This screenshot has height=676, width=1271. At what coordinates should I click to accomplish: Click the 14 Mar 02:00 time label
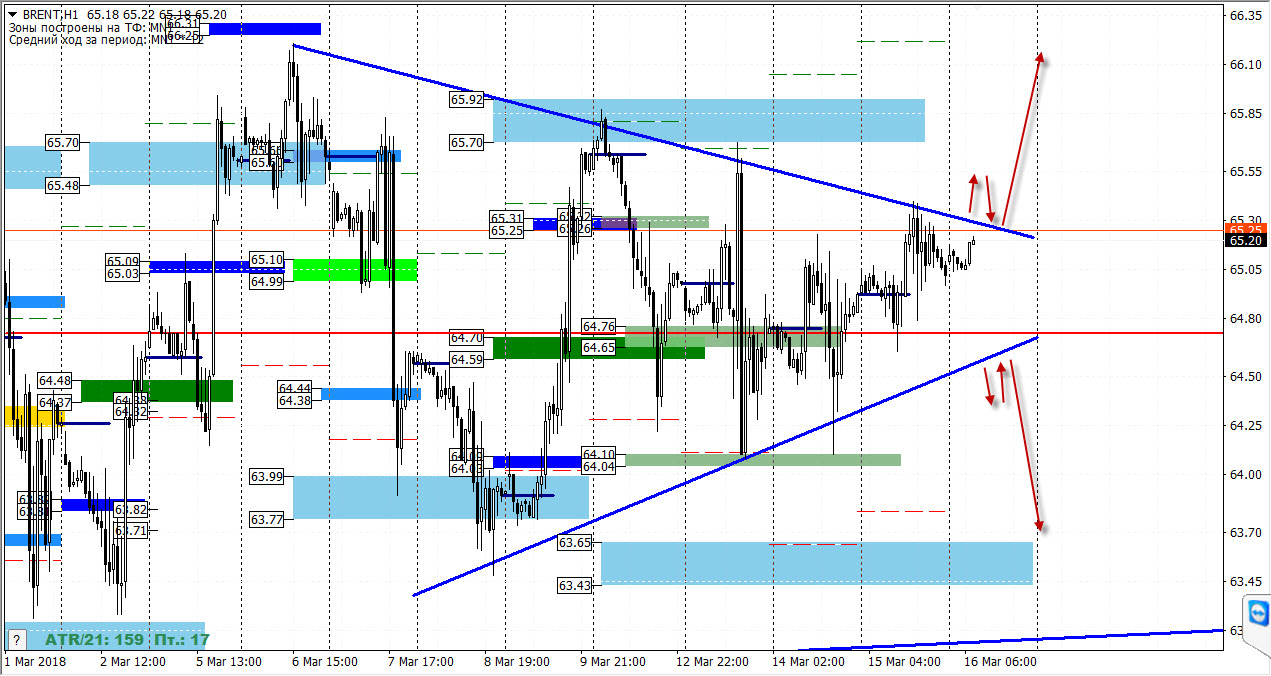[809, 662]
